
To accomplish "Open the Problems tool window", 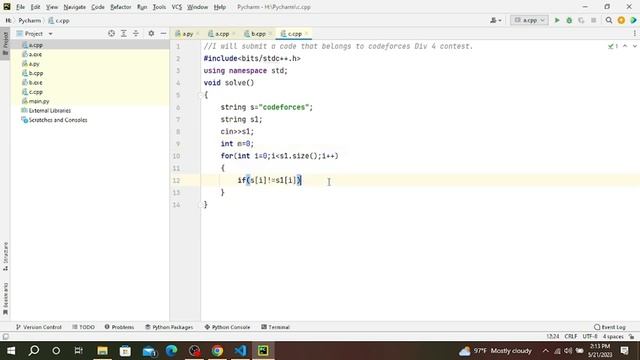I will (x=119, y=327).
